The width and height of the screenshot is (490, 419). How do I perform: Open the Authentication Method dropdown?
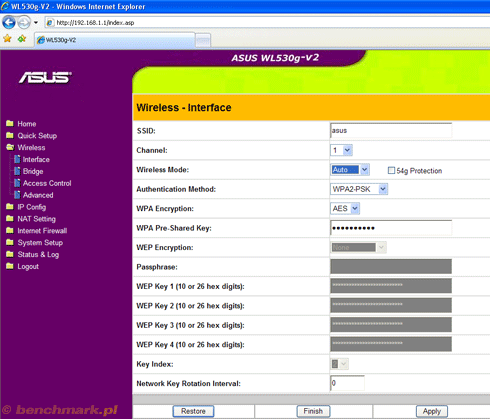pyautogui.click(x=359, y=189)
